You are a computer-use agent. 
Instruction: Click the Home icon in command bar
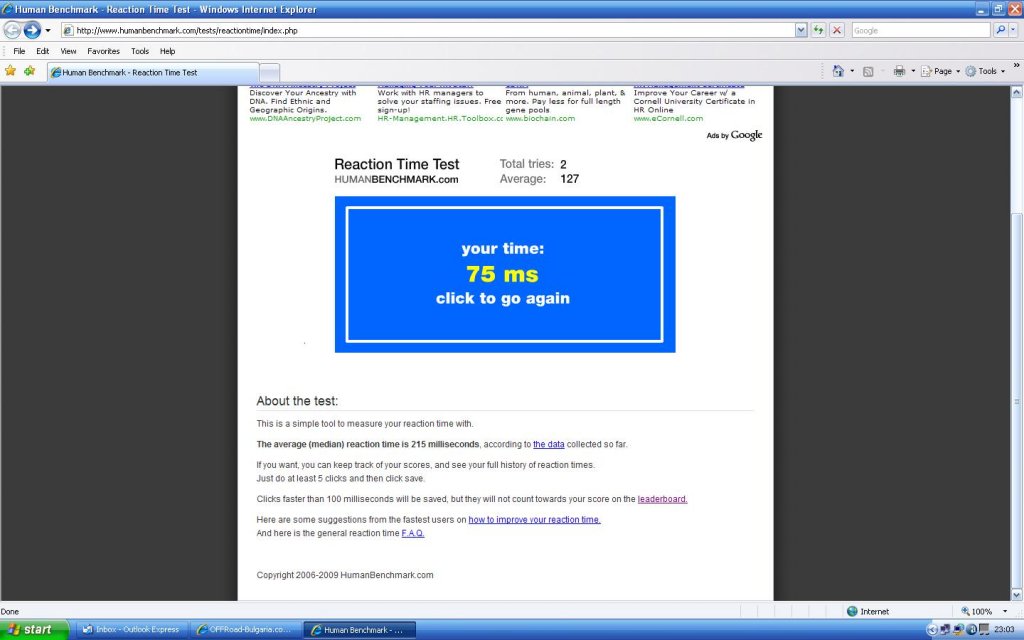(x=838, y=71)
